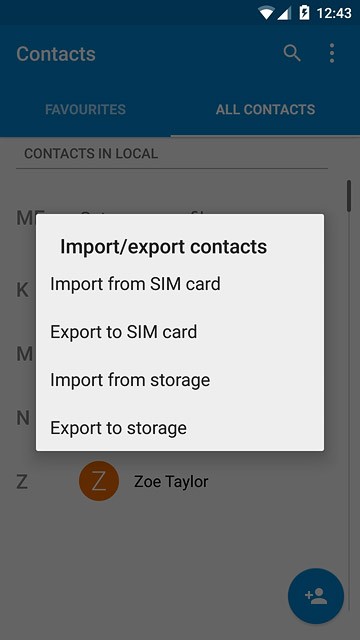The height and width of the screenshot is (640, 360).
Task: Switch to the All Contacts tab
Action: [265, 109]
